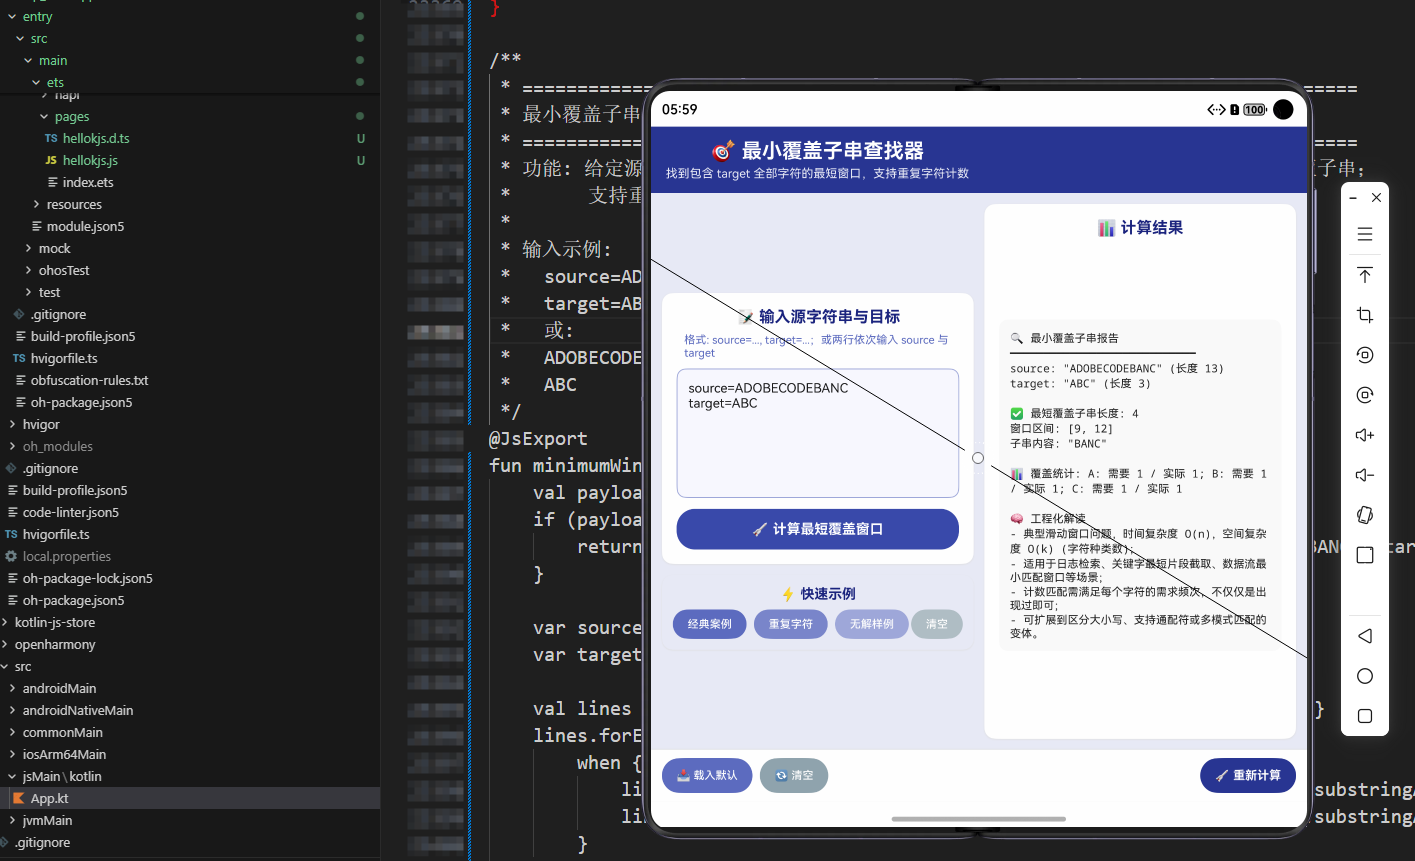Increase emulator volume
This screenshot has height=861, width=1415.
[1364, 435]
